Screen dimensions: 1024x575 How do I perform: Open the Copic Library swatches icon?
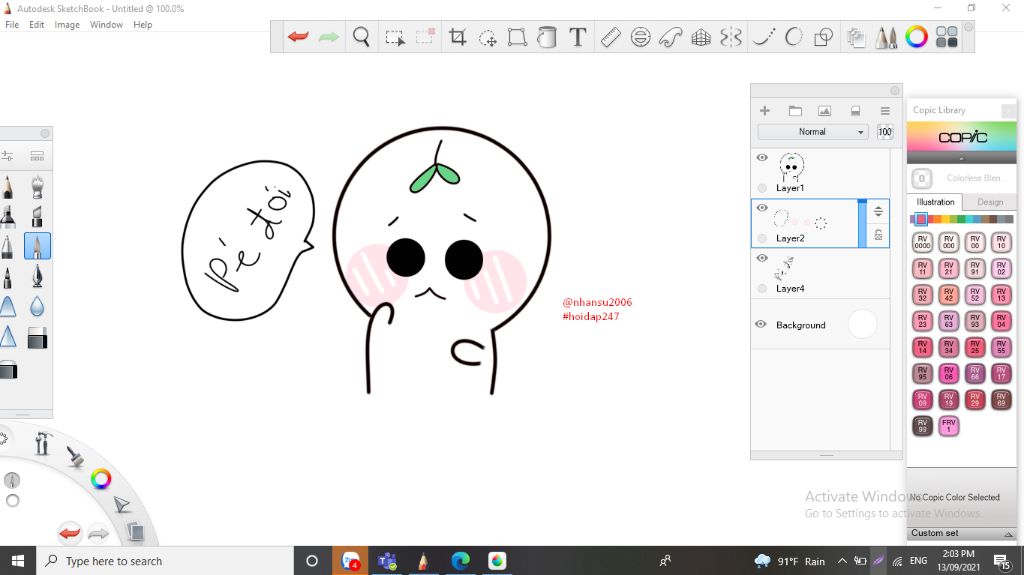pyautogui.click(x=946, y=37)
